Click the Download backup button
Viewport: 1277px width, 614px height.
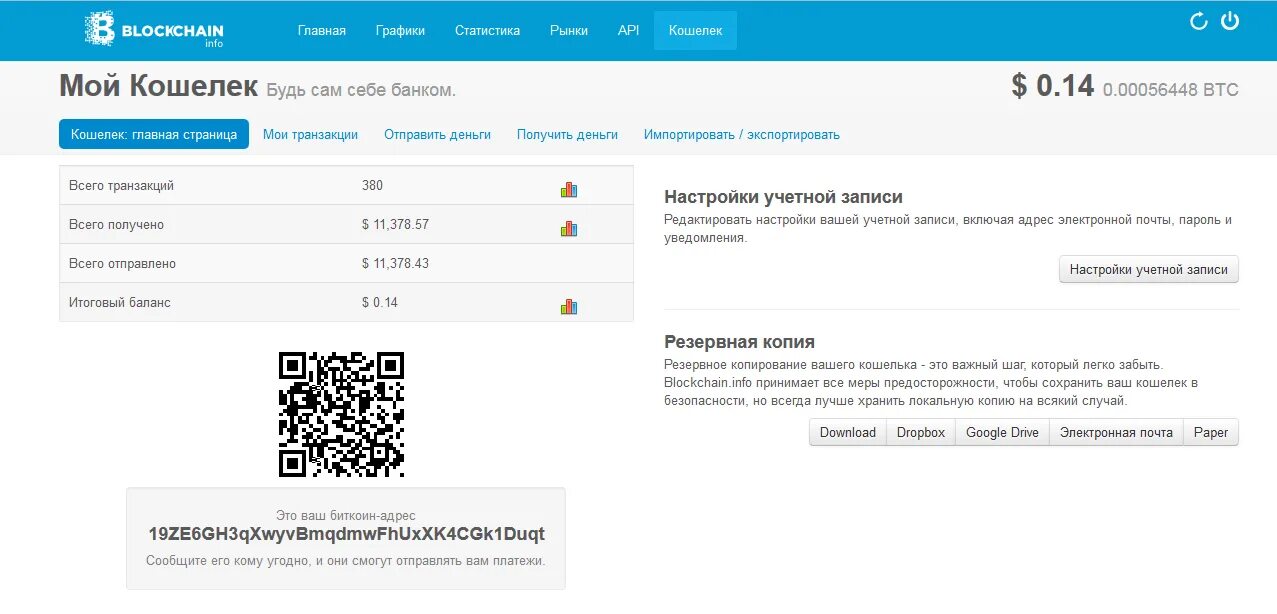click(x=848, y=432)
